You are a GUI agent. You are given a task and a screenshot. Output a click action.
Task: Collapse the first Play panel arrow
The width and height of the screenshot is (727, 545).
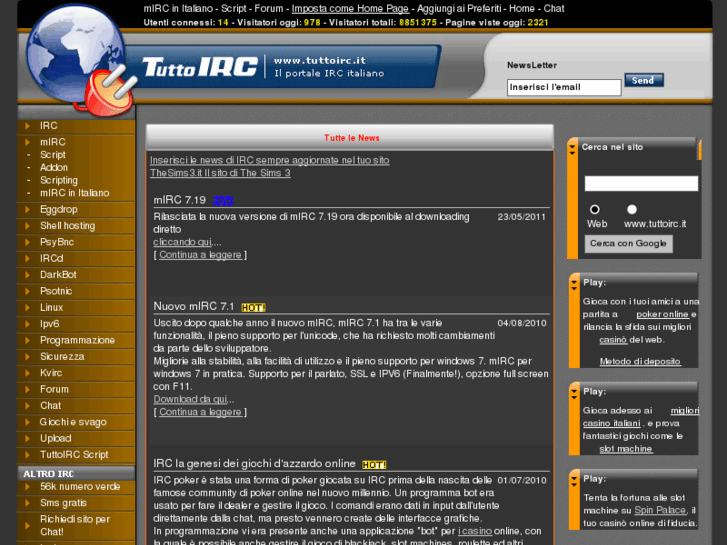tap(574, 285)
